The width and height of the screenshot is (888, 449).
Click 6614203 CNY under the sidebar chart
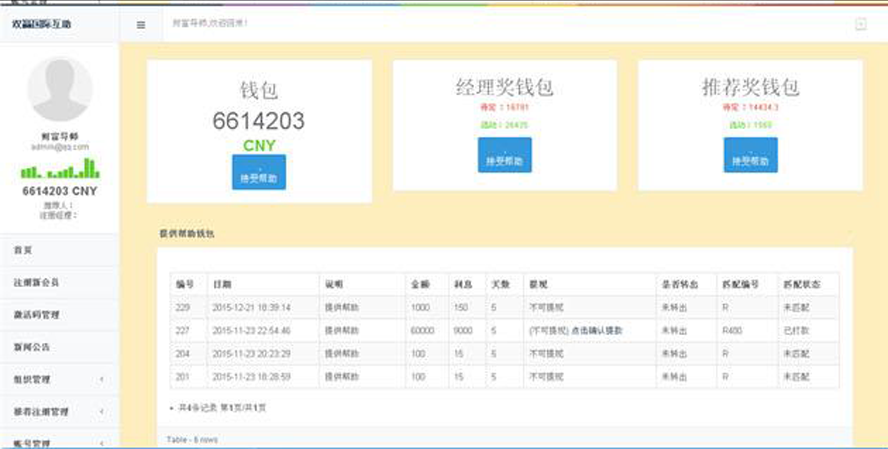click(60, 191)
